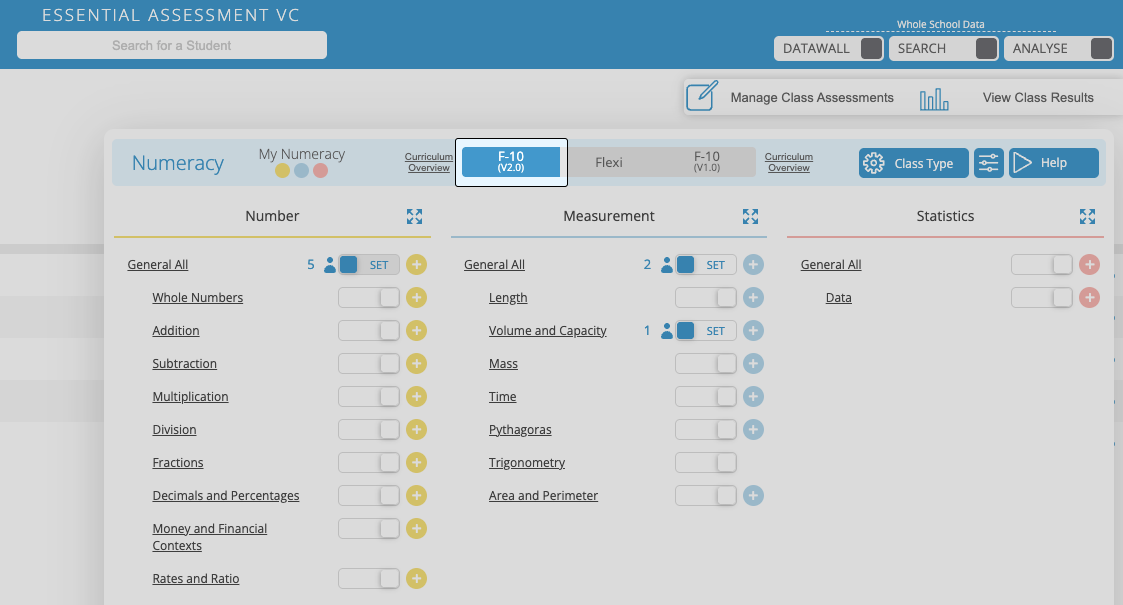Open the Data link under Statistics

(838, 297)
